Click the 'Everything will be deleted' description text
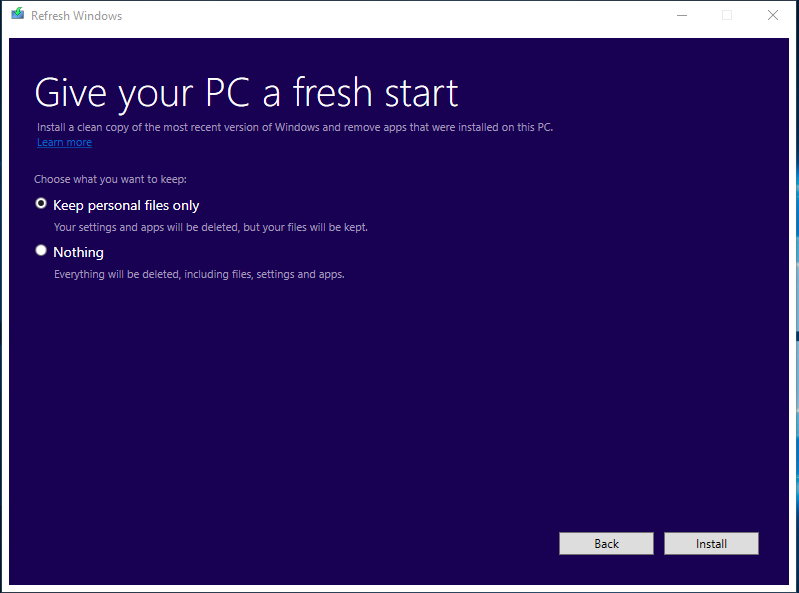799x593 pixels. (199, 274)
